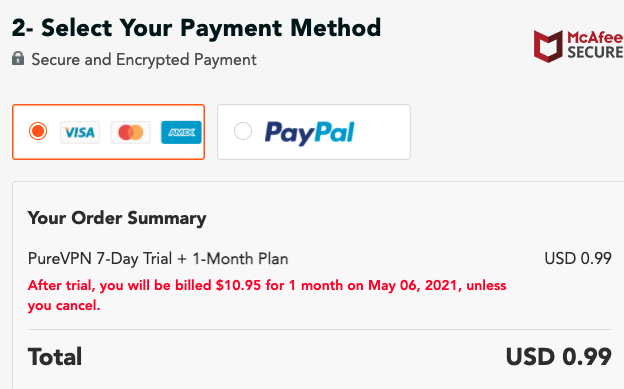Click the Mastercard logo icon
This screenshot has height=389, width=624.
tap(131, 132)
